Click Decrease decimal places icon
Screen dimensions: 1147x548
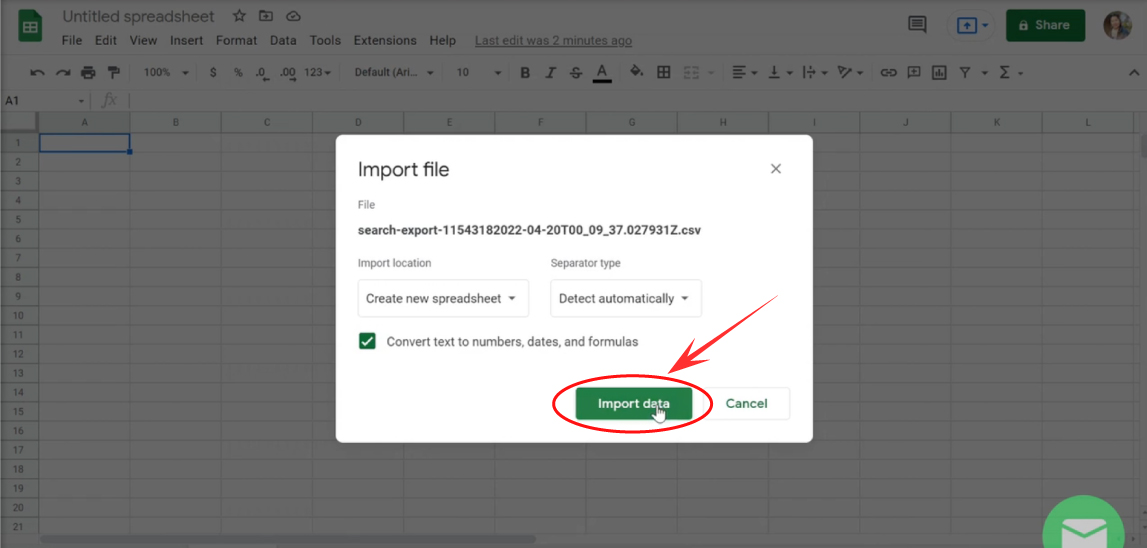pyautogui.click(x=261, y=72)
